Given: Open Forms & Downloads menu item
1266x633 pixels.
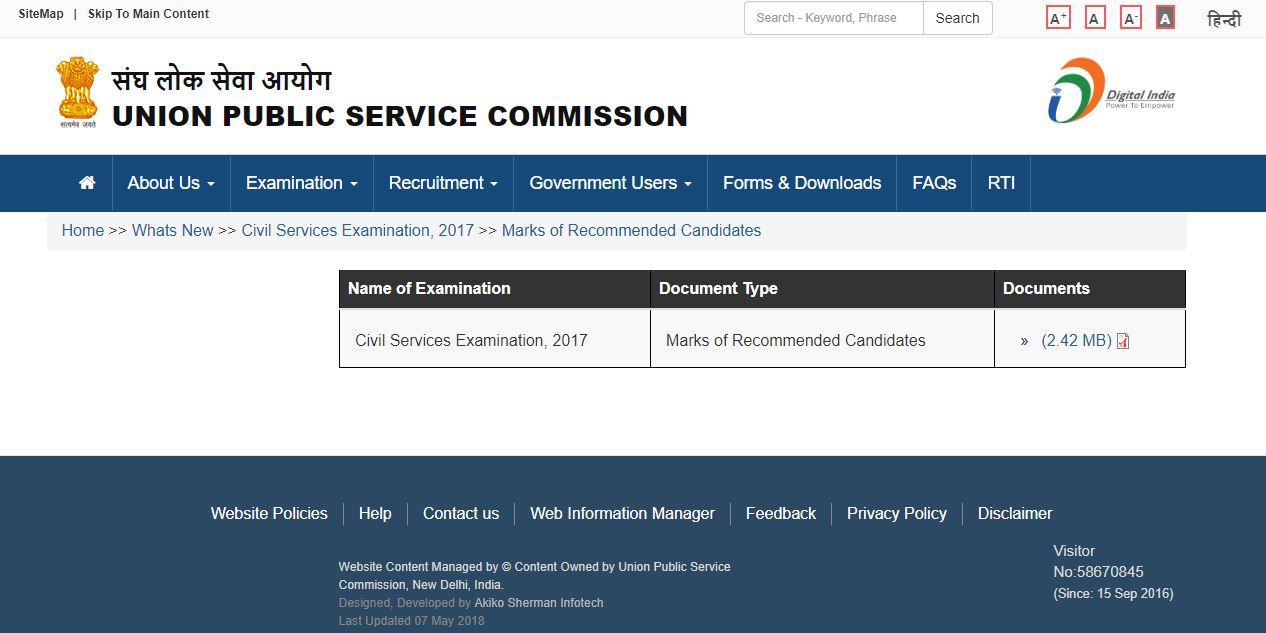Looking at the screenshot, I should (802, 183).
